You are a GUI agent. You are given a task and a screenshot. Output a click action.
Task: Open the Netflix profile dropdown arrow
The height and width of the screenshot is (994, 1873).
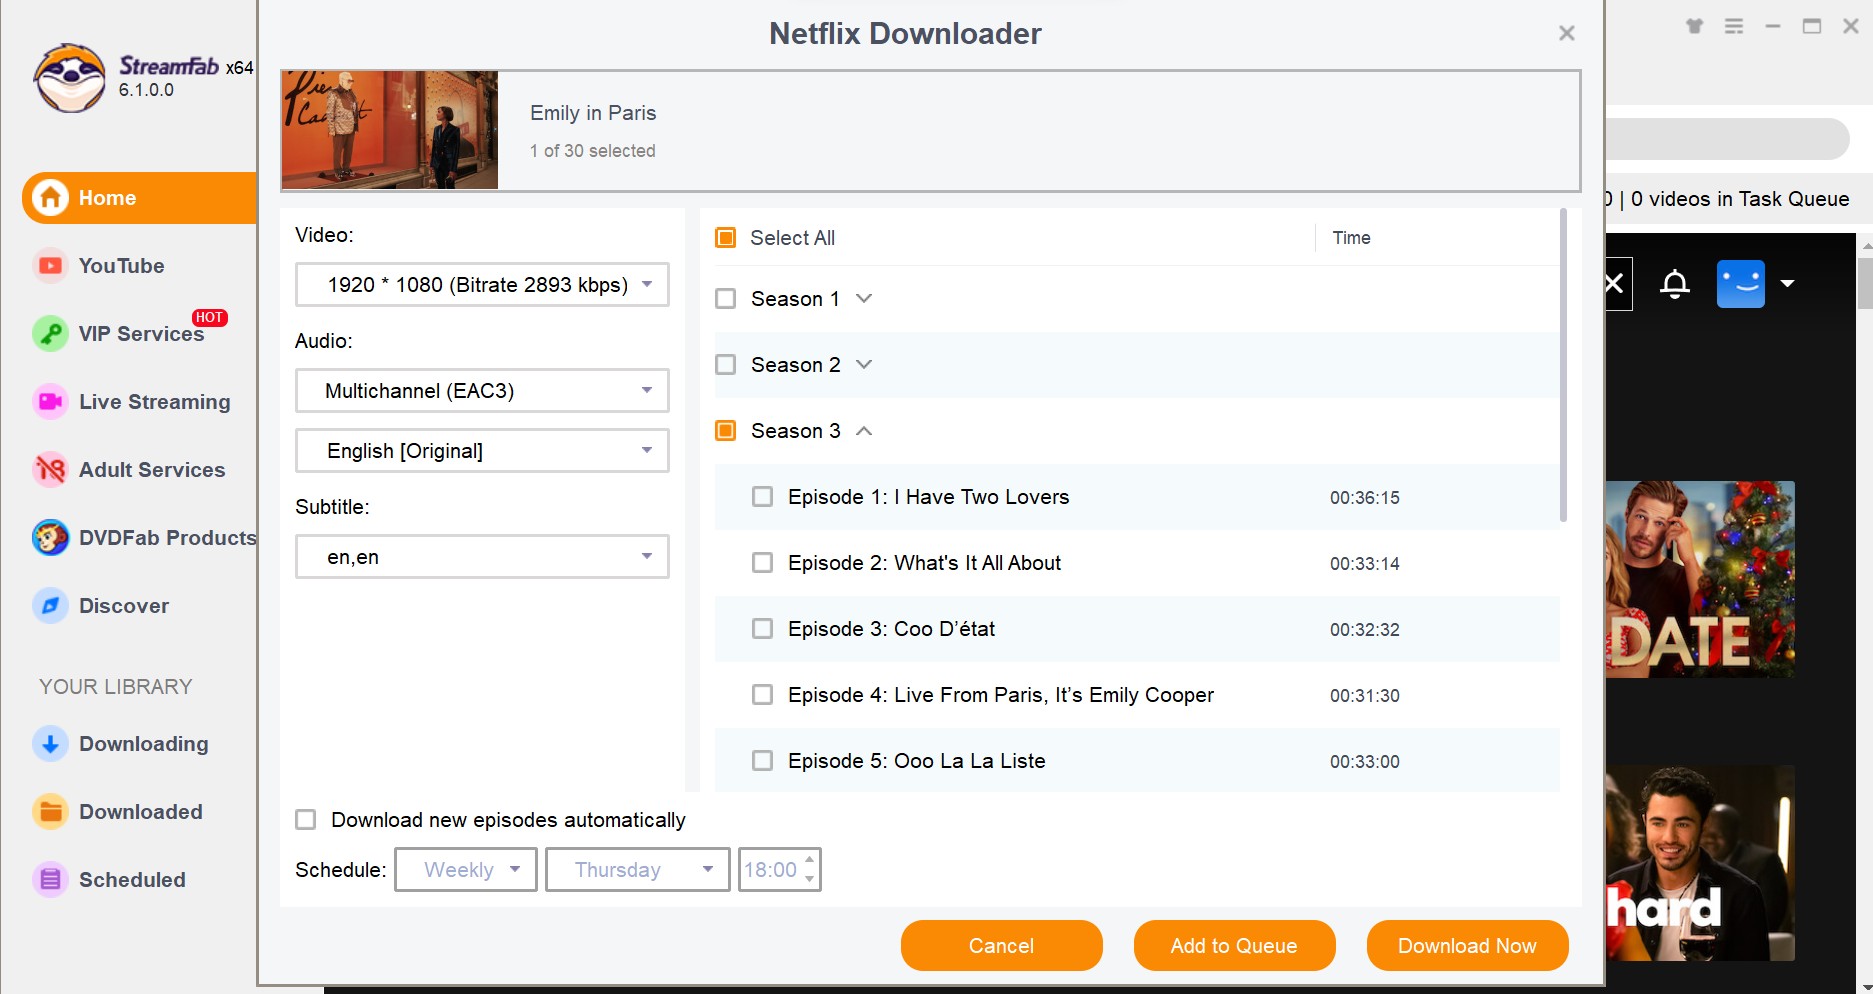(x=1788, y=284)
